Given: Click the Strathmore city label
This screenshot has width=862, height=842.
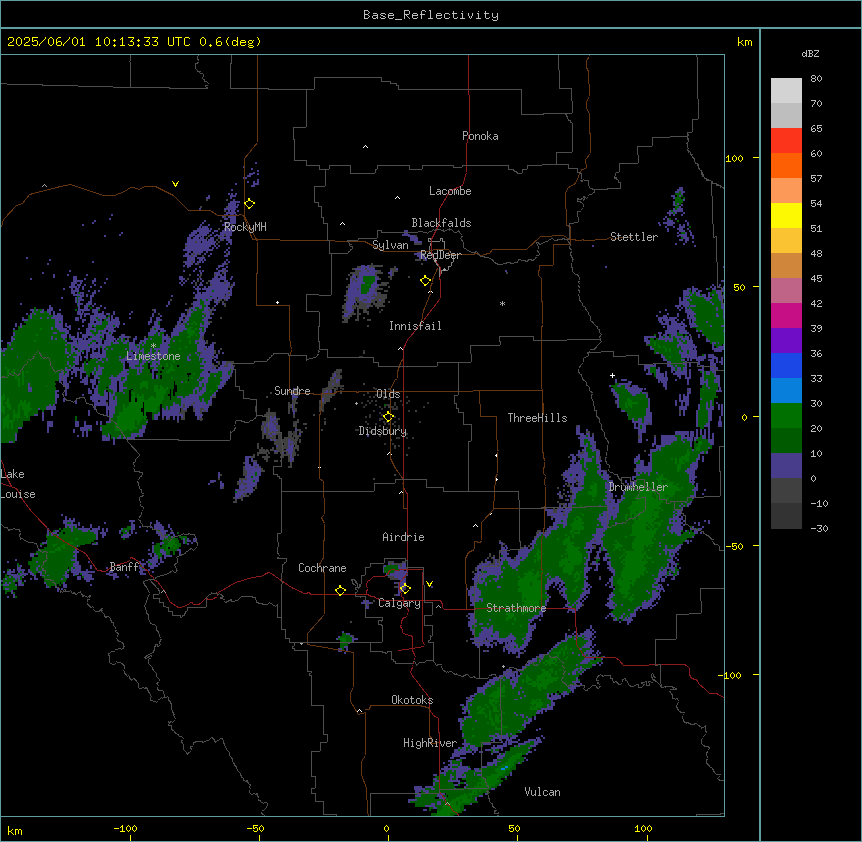Looking at the screenshot, I should coord(516,608).
